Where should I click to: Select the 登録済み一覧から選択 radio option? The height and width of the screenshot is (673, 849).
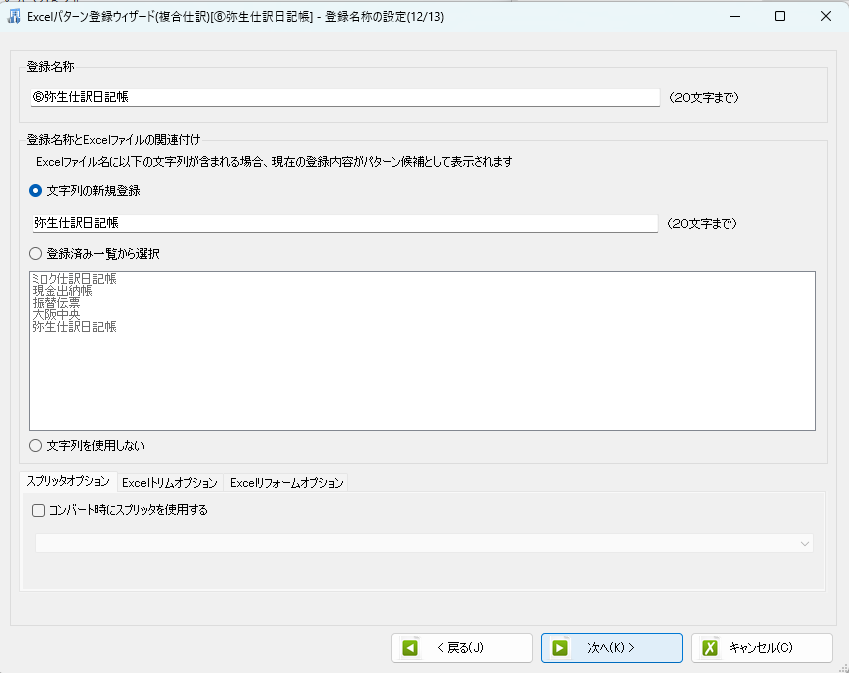click(x=36, y=254)
